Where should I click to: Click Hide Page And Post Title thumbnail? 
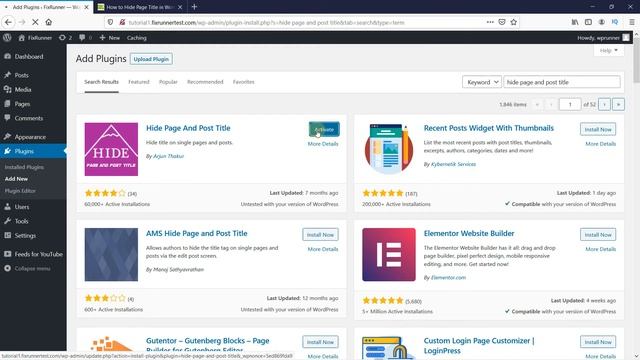[x=111, y=149]
